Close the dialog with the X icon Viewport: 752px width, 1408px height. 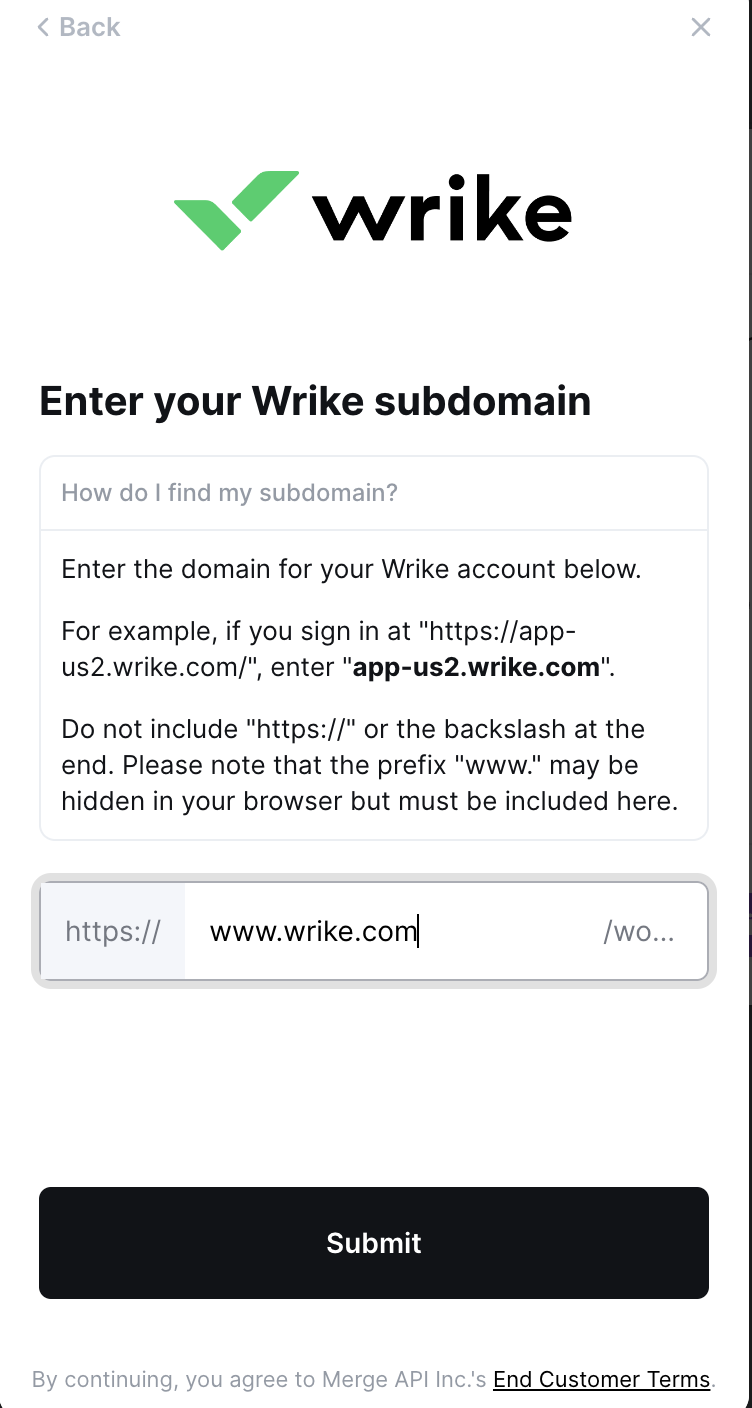701,27
